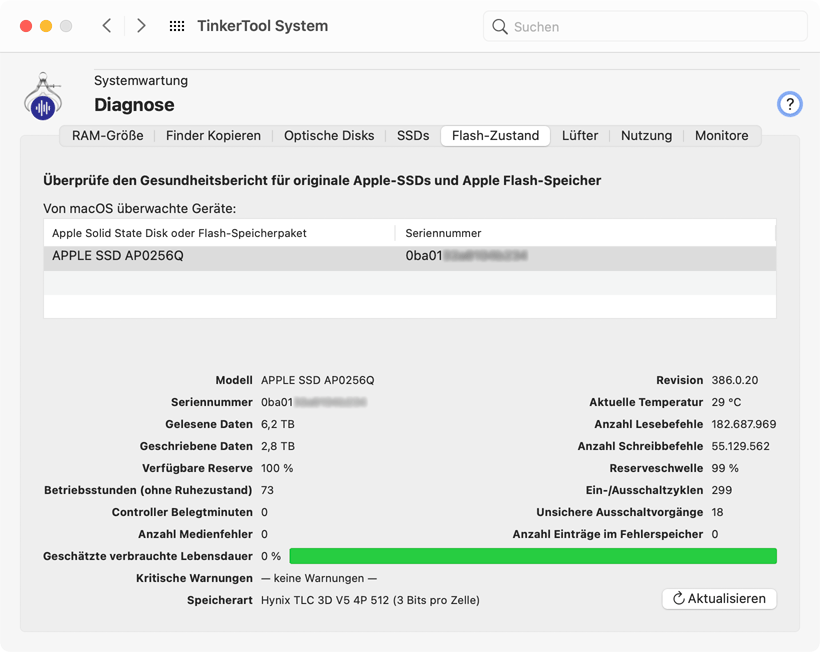This screenshot has height=652, width=820.
Task: Click the green lifetime usage bar
Action: pyautogui.click(x=533, y=556)
